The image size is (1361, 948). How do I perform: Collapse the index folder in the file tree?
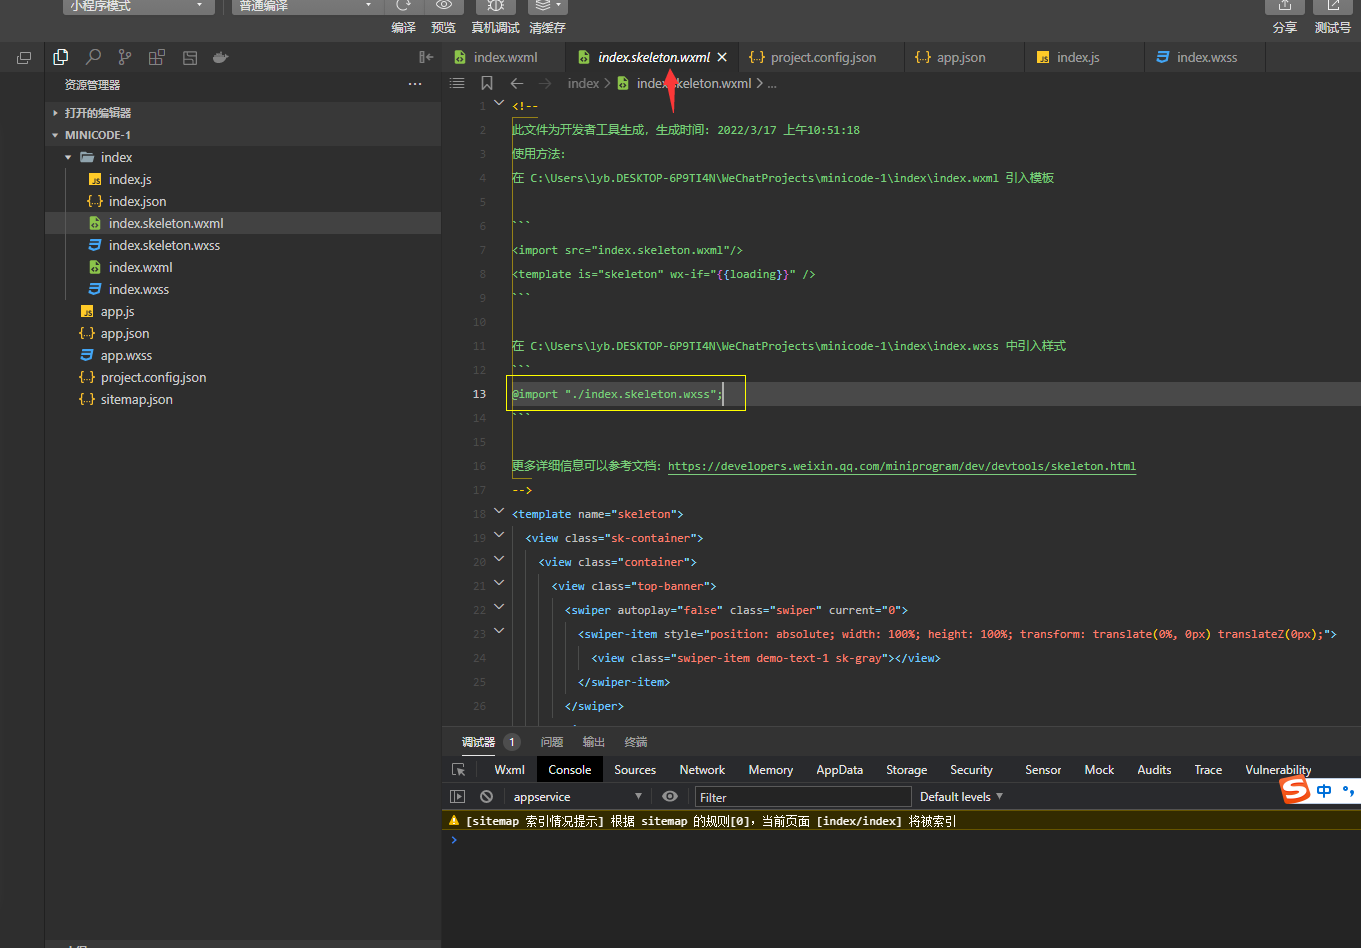(x=243, y=157)
